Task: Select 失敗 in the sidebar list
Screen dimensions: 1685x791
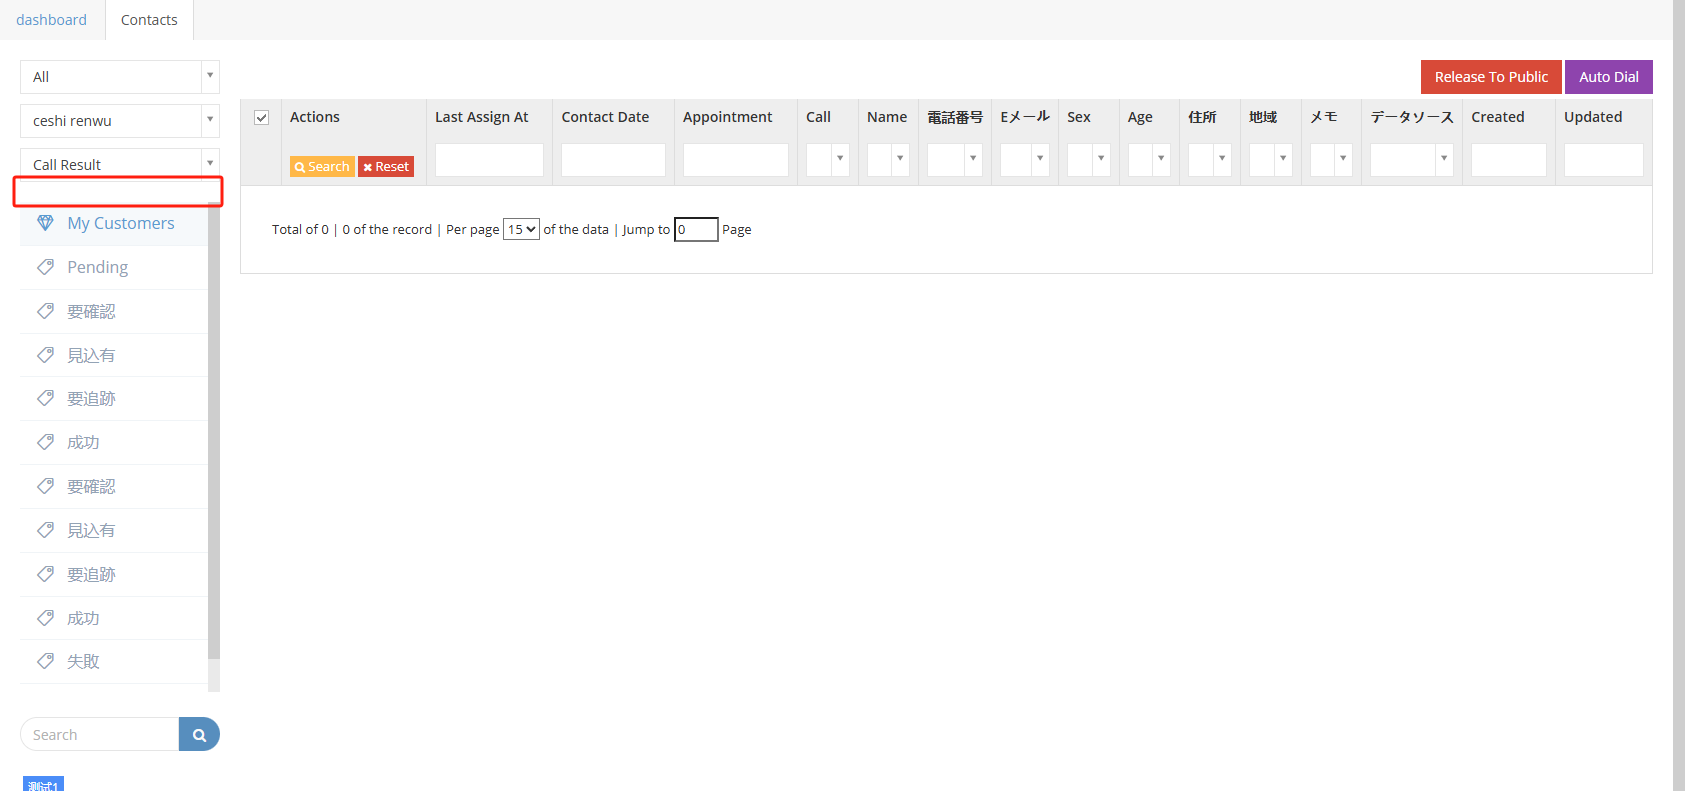Action: coord(114,661)
